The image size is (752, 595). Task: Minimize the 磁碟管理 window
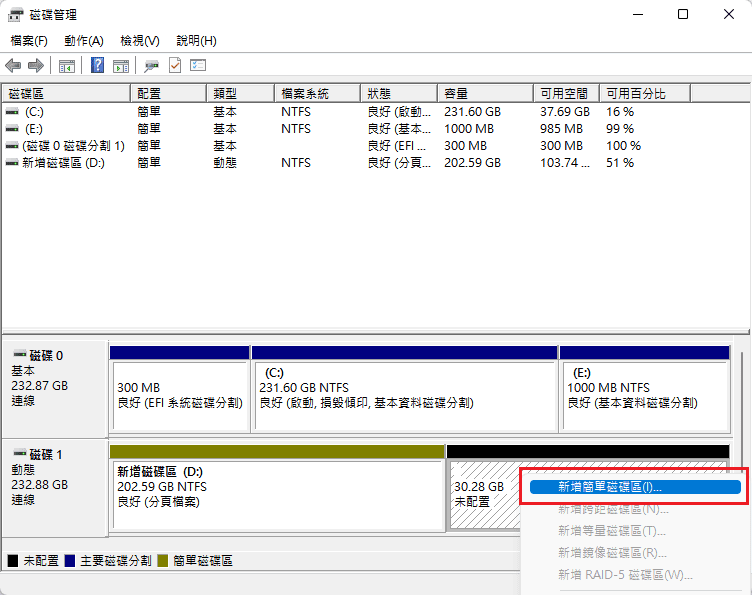click(x=638, y=14)
